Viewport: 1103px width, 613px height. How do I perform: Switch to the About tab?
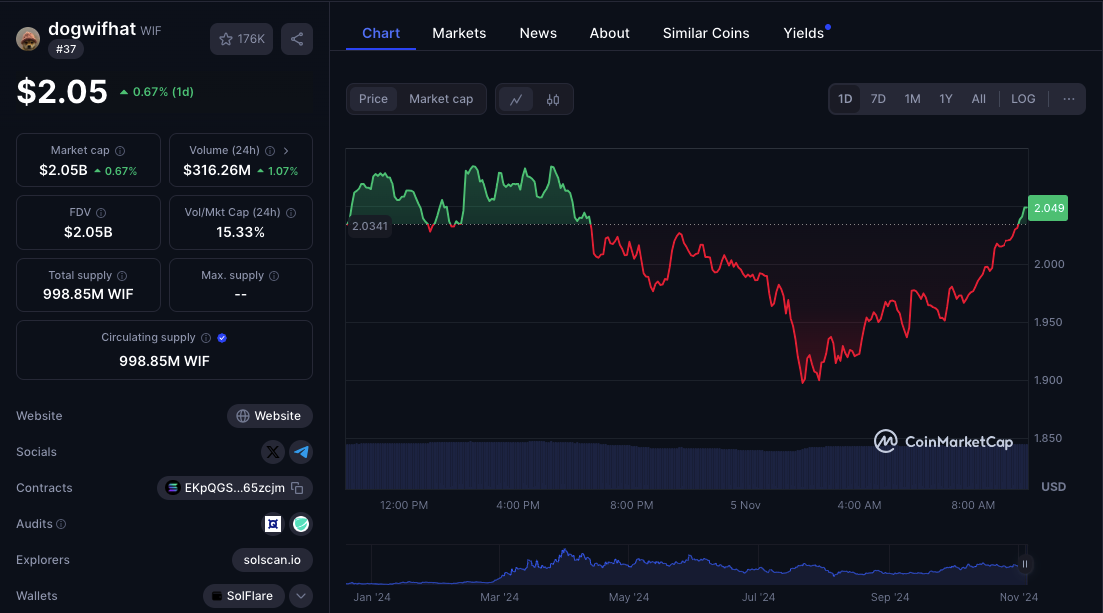609,33
